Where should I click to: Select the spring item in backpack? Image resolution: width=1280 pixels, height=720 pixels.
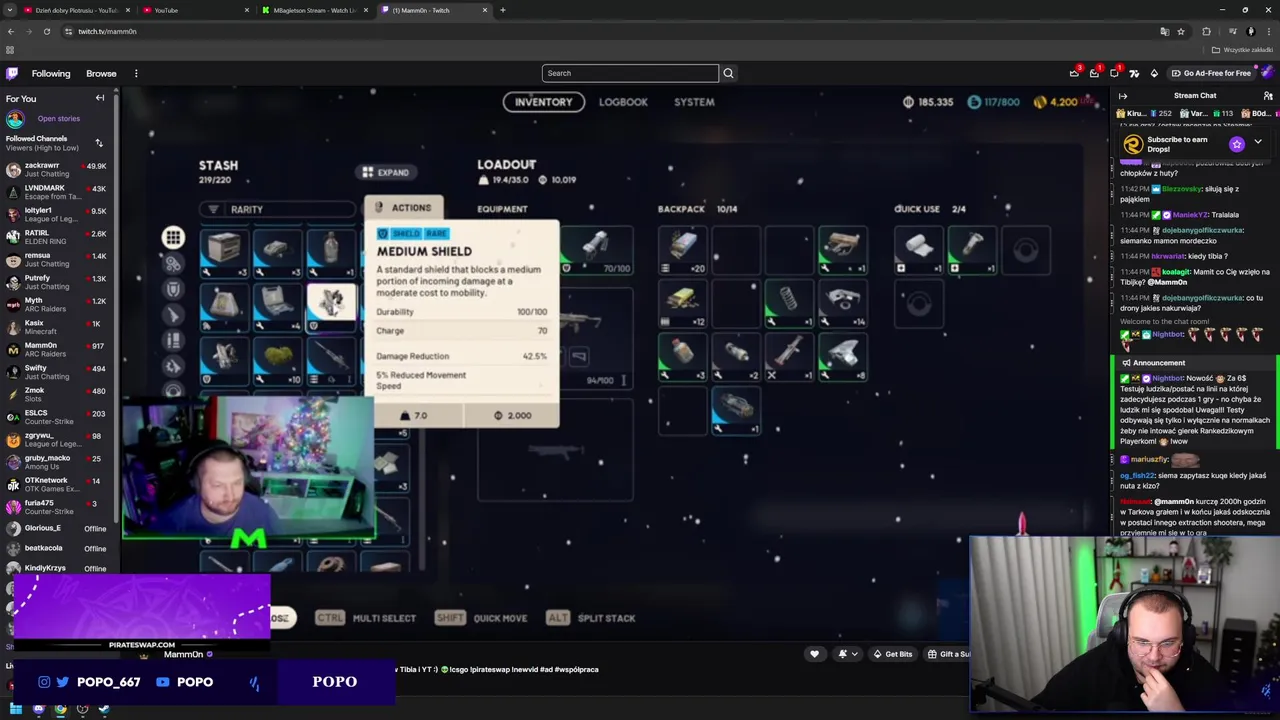coord(789,305)
